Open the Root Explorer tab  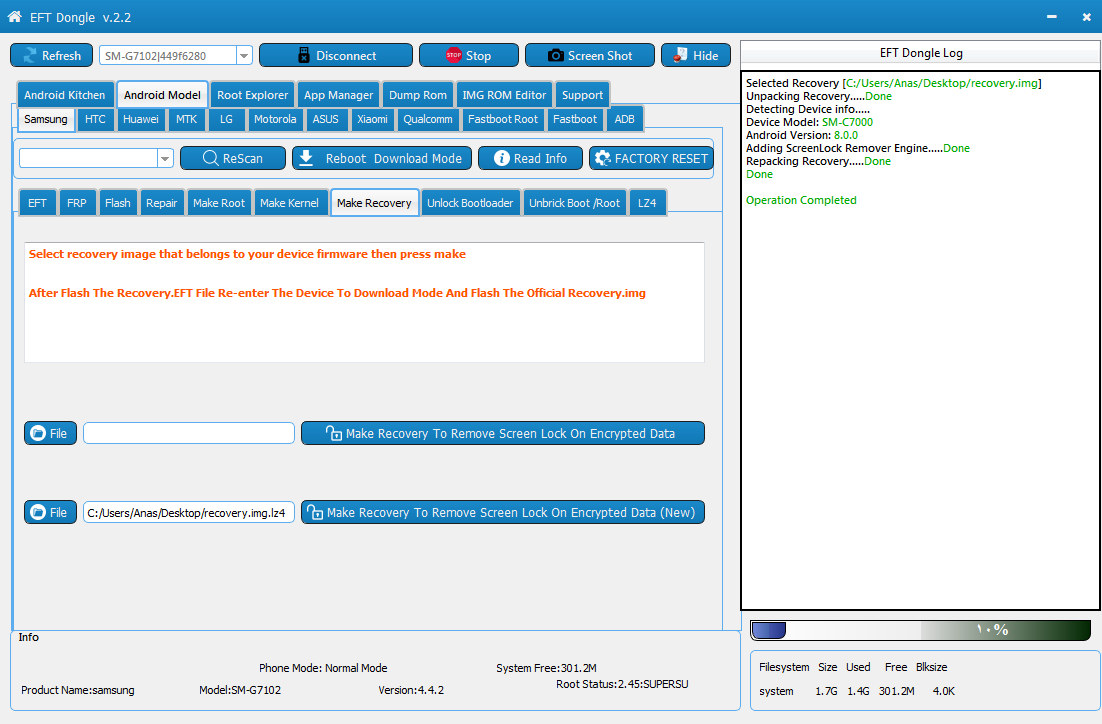252,95
